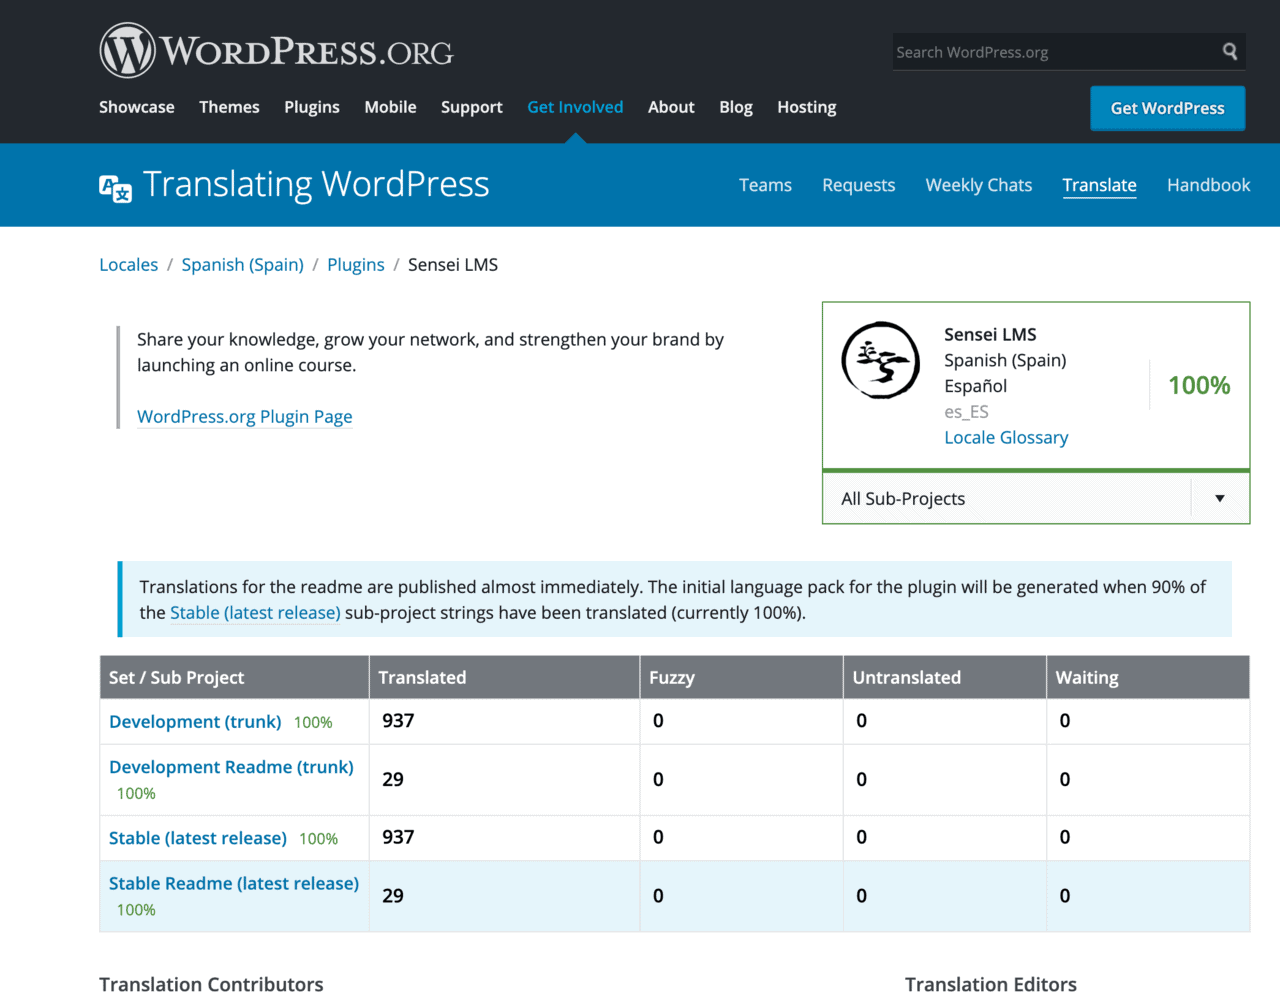The image size is (1280, 1006).
Task: Click the translate icon beside Translating WordPress
Action: click(115, 187)
